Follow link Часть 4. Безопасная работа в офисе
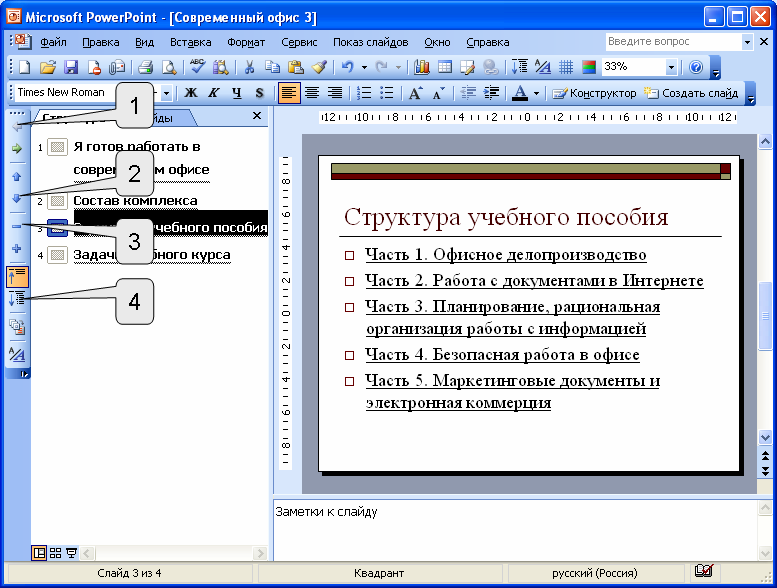 click(502, 355)
